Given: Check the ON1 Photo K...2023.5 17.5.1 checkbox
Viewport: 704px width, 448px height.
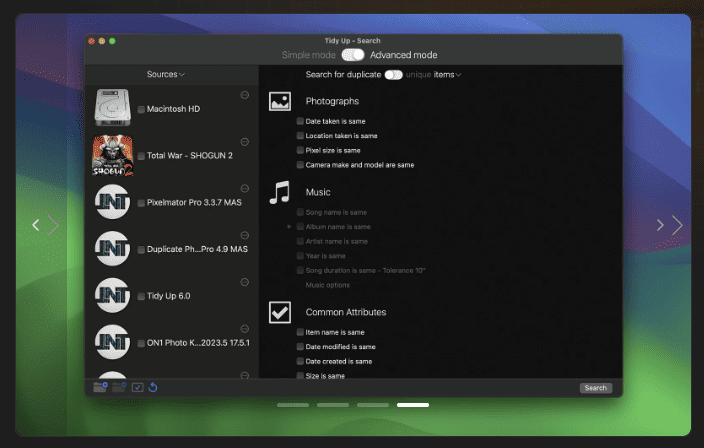Looking at the screenshot, I should tap(141, 343).
